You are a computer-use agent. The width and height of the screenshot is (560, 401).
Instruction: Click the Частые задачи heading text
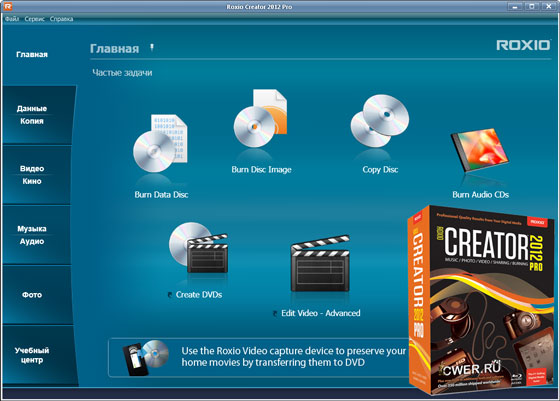pos(122,72)
